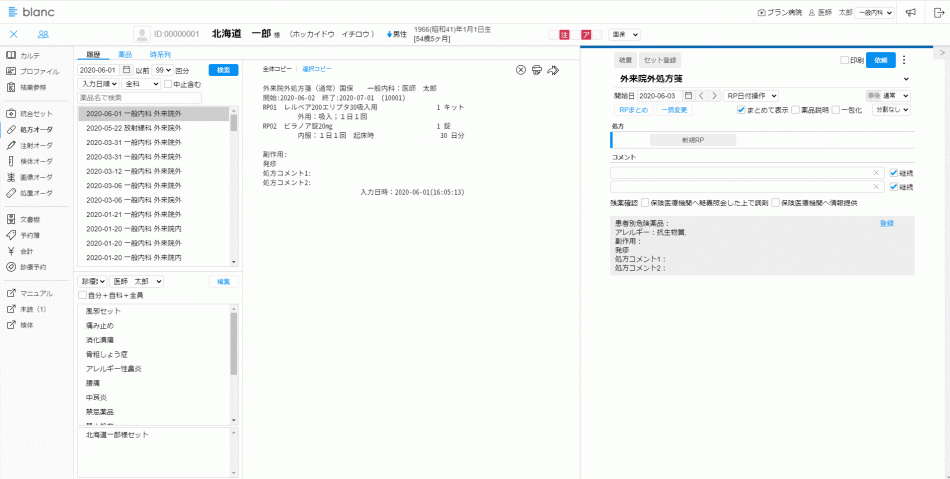
Task: Open the 医師 太郎 dropdown
Action: 136,282
